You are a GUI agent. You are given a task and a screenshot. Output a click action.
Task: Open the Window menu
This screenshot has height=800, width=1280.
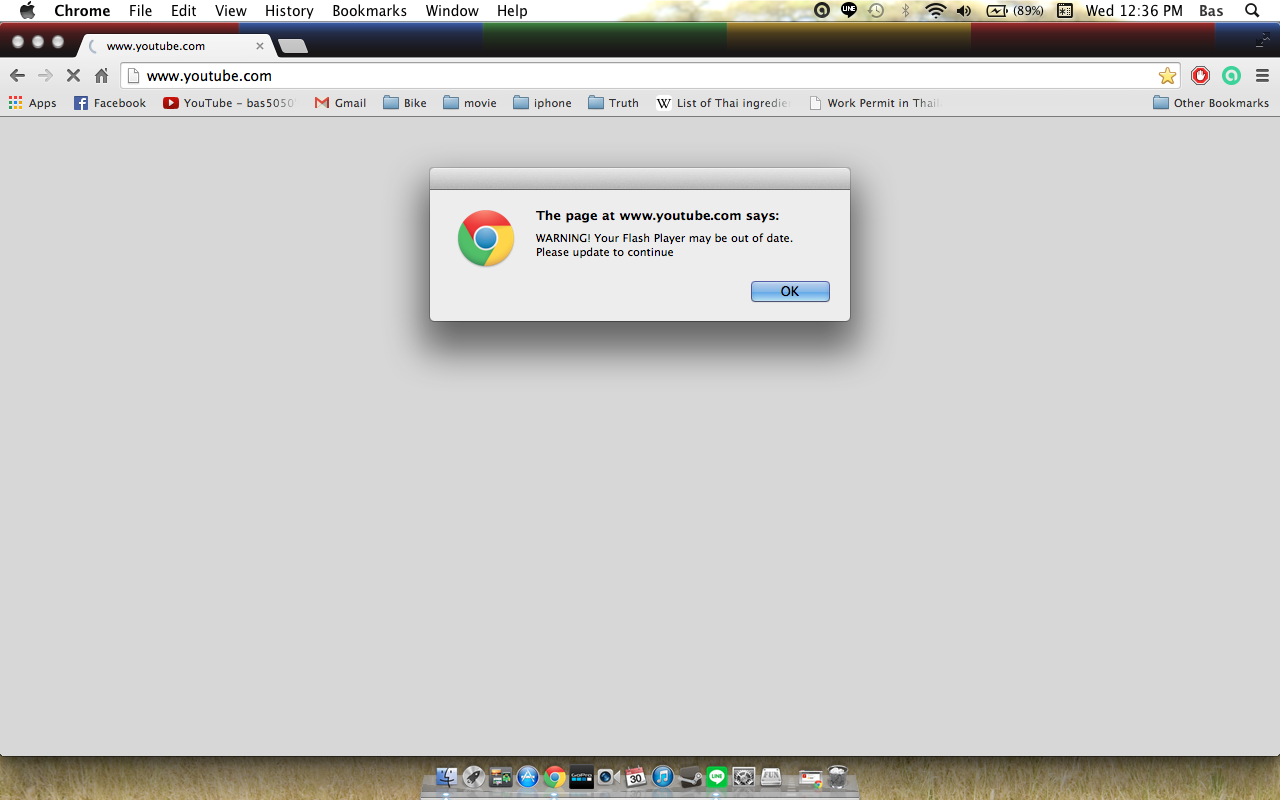452,11
